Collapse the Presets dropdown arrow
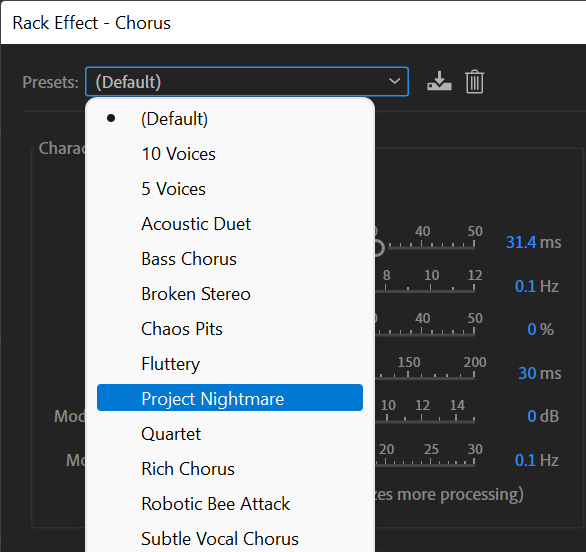This screenshot has height=552, width=586. [x=394, y=81]
